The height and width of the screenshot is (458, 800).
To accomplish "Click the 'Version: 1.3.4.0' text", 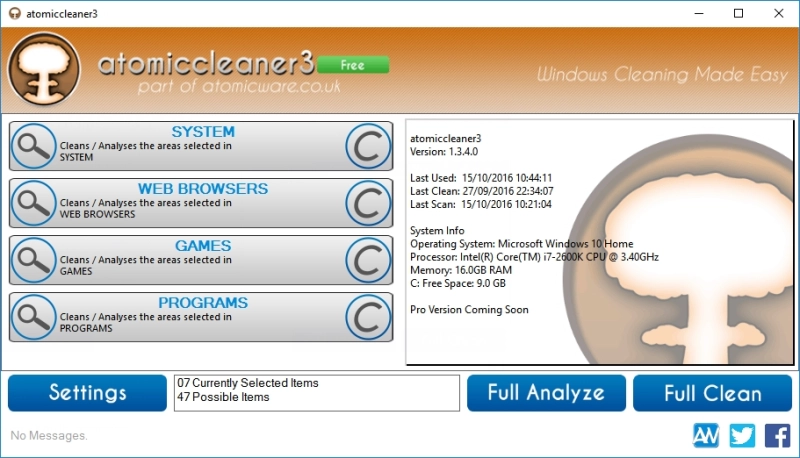I will (444, 151).
